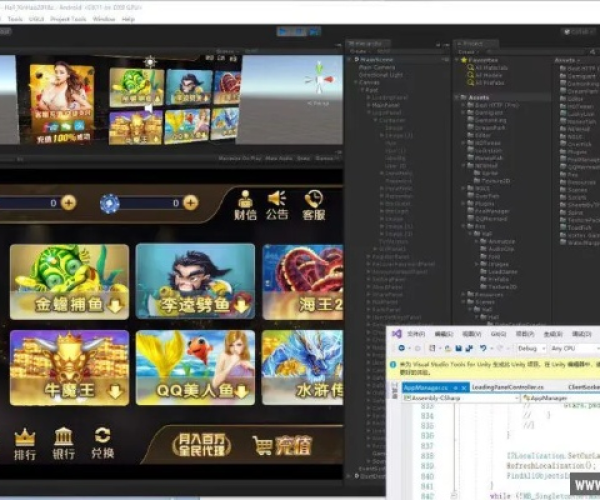Open the 公告 announcement speaker icon
Image resolution: width=600 pixels, height=500 pixels.
(x=277, y=203)
